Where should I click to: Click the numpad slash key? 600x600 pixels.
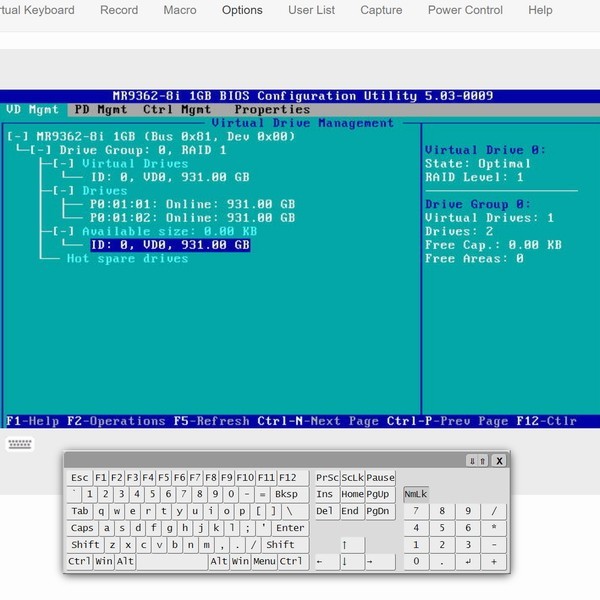tap(494, 511)
